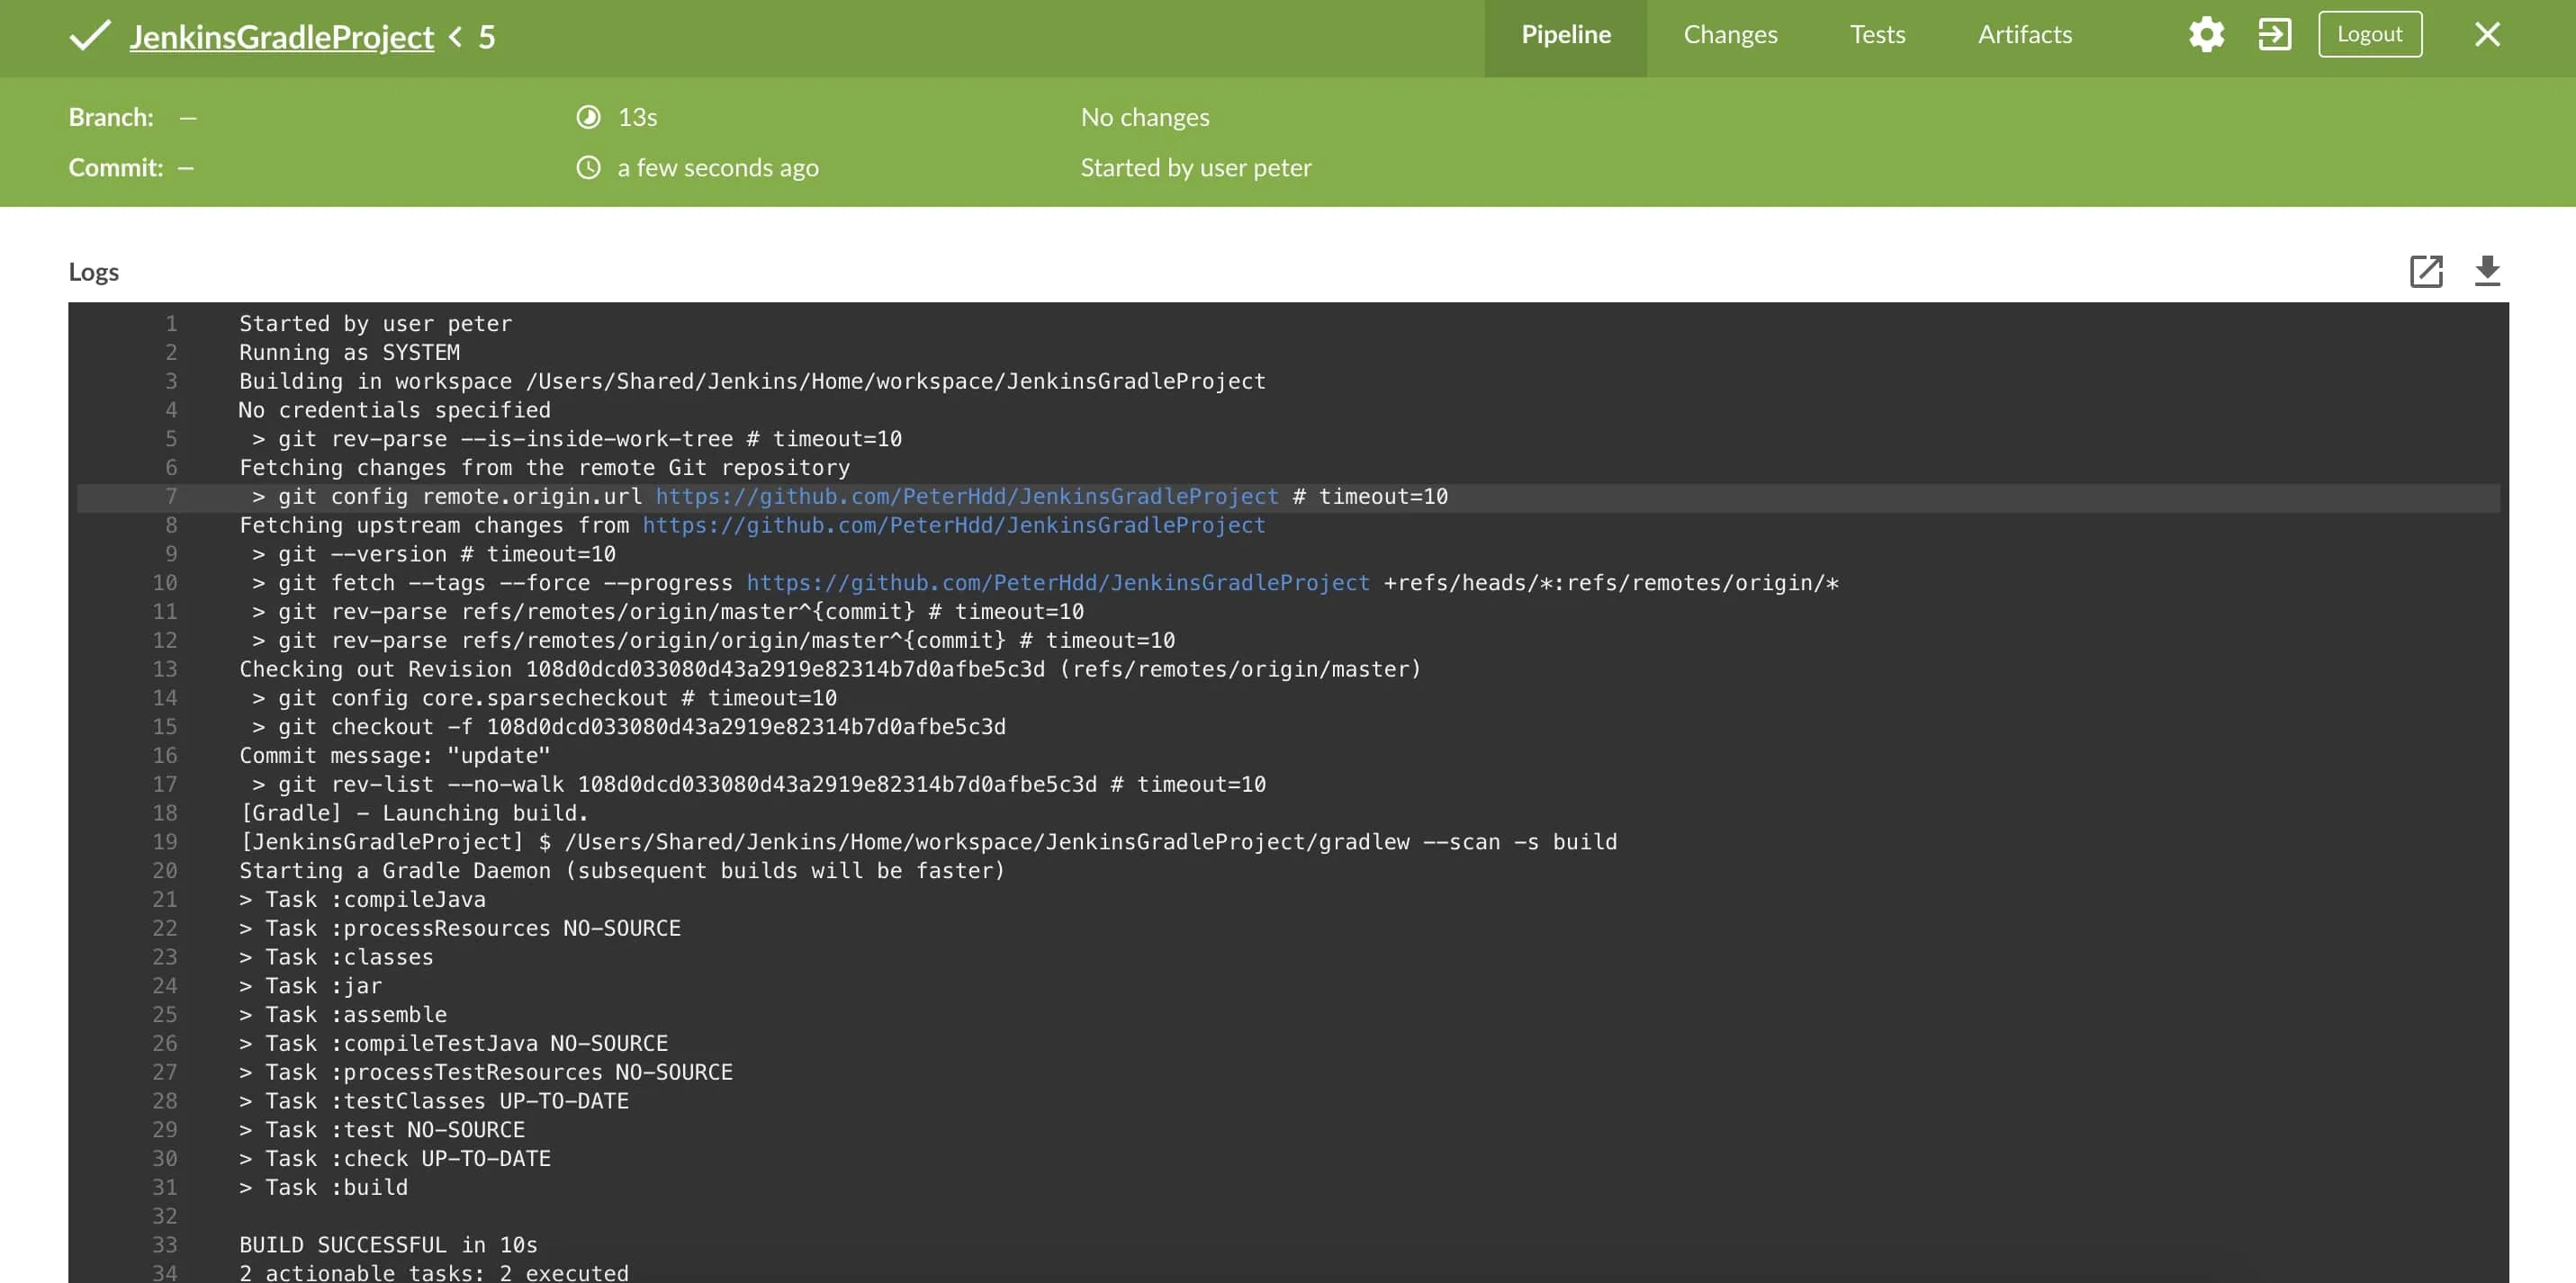This screenshot has width=2576, height=1283.
Task: Click the Logout button
Action: (x=2369, y=35)
